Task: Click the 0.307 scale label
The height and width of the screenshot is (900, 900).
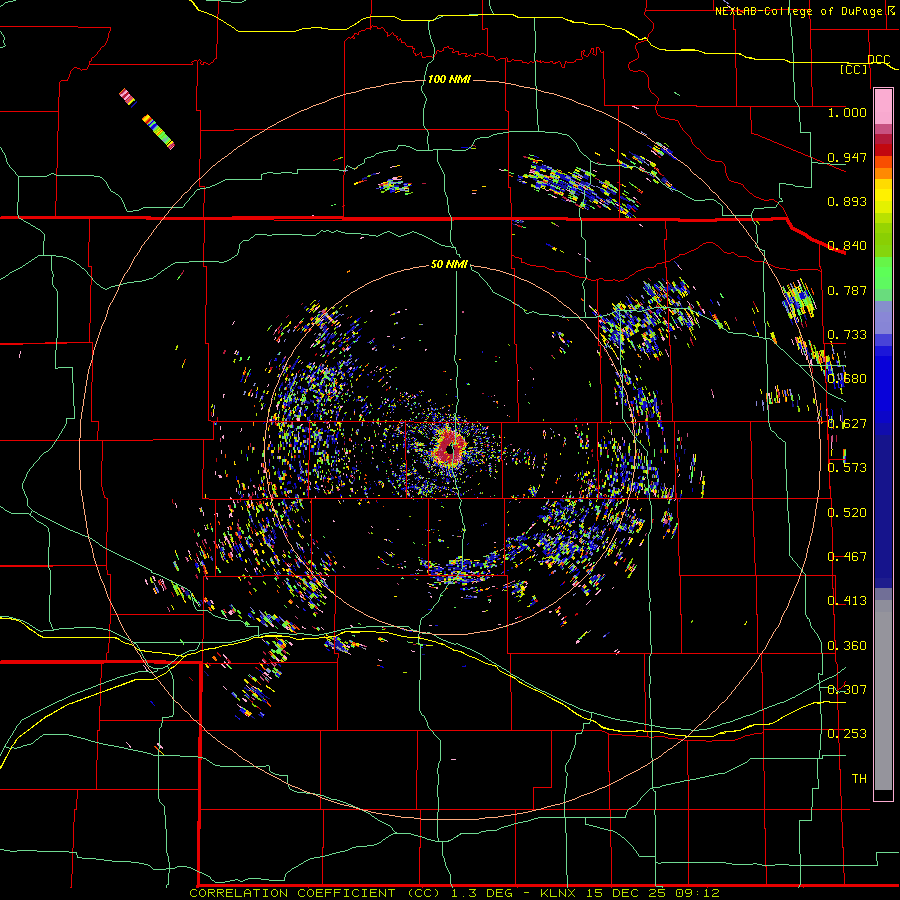Action: tap(847, 689)
